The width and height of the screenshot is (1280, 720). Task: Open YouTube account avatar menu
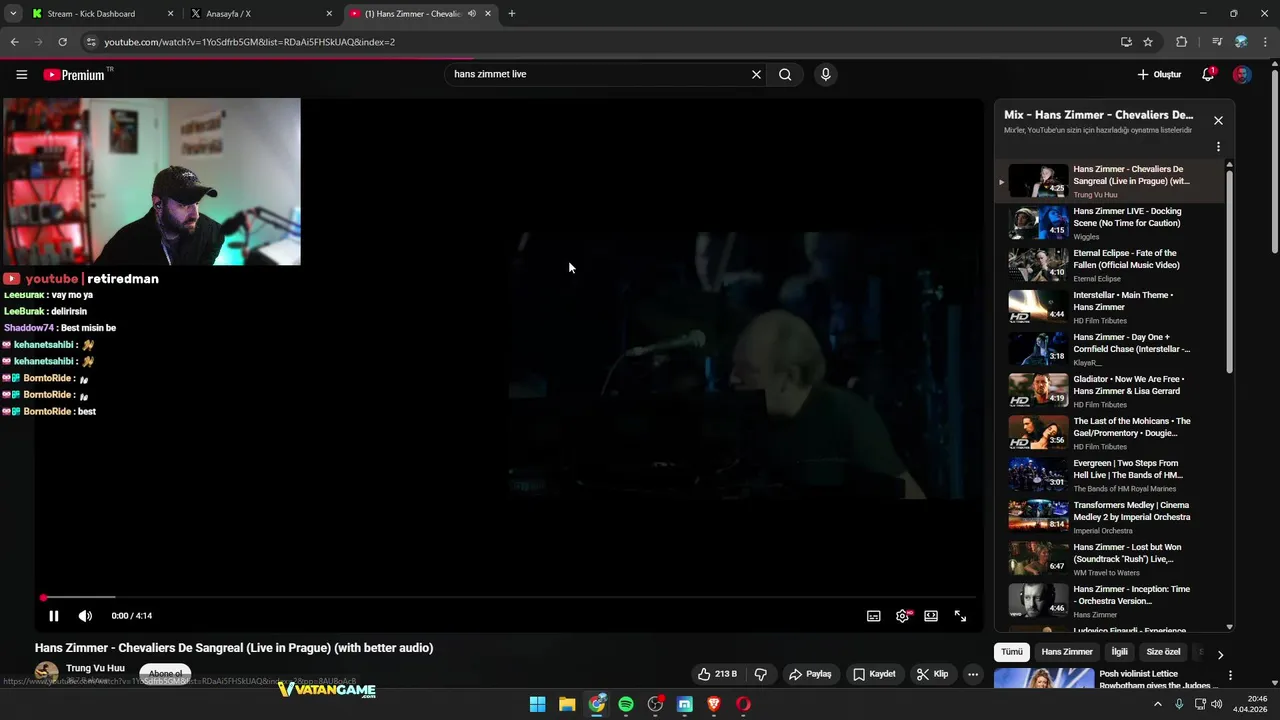point(1242,74)
